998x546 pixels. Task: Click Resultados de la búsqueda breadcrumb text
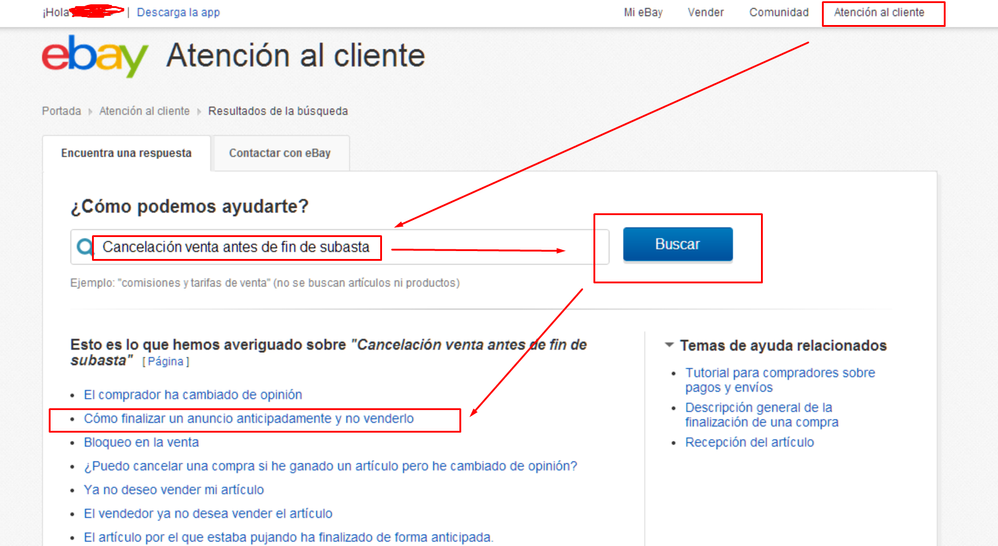click(278, 111)
